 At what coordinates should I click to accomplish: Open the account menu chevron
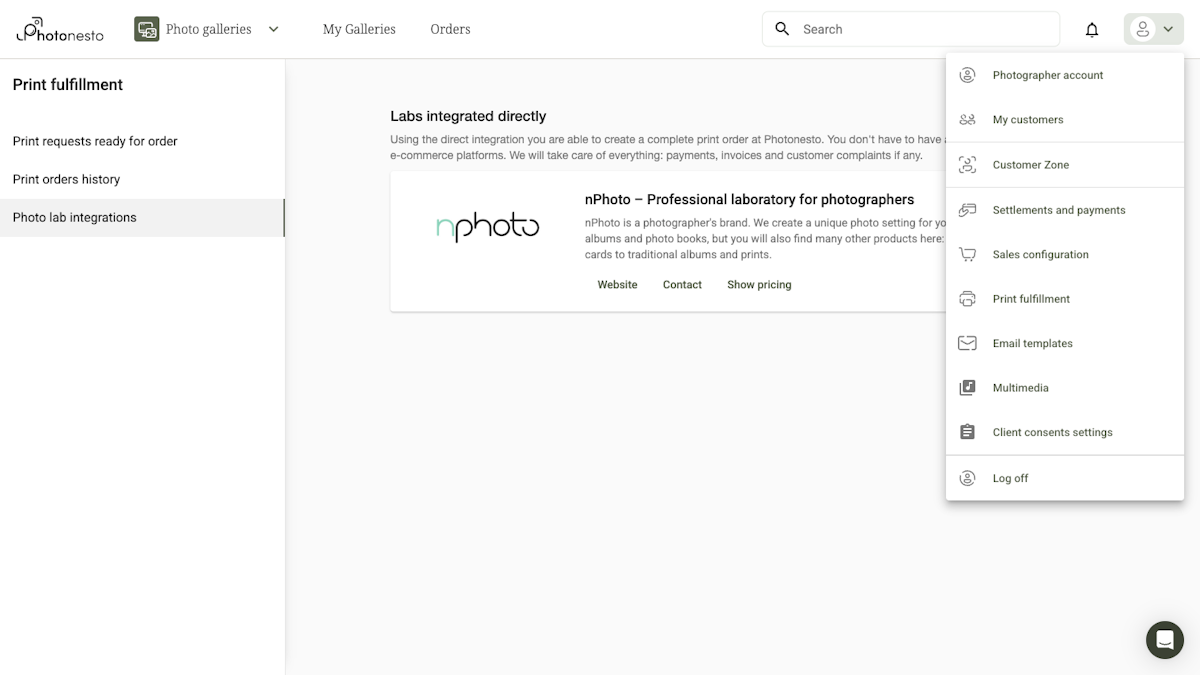1166,29
